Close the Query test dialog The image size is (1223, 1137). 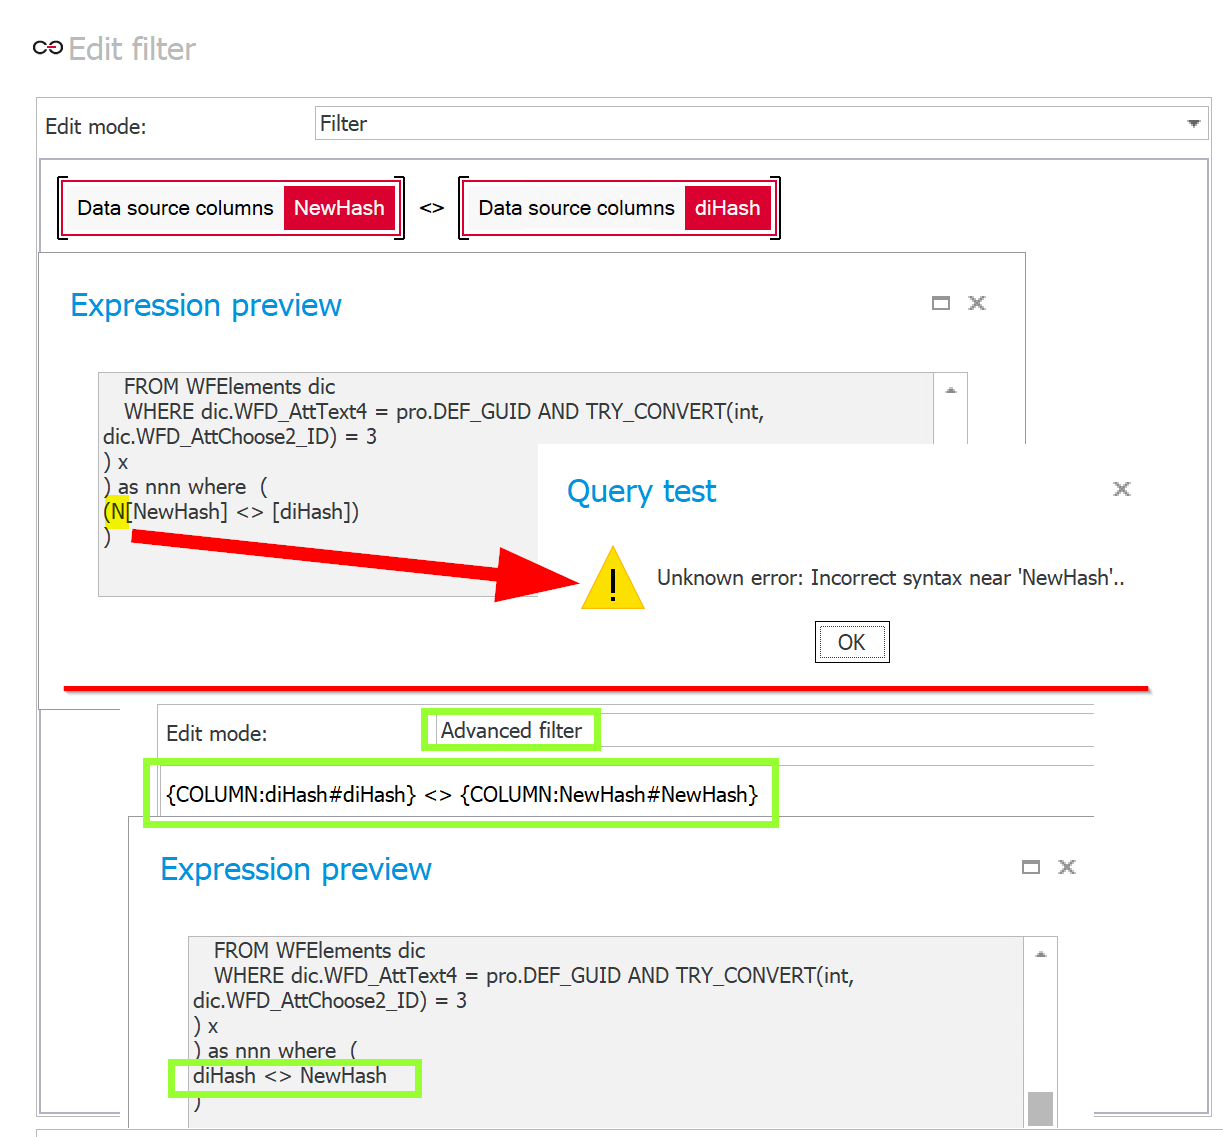1122,489
